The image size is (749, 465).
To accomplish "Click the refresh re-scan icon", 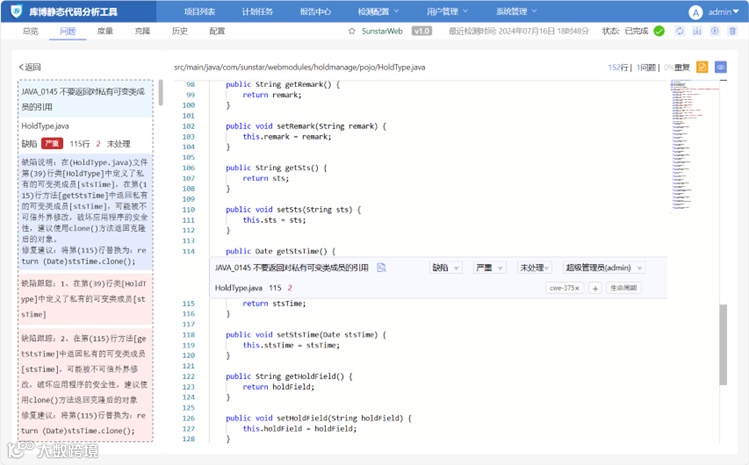I will pyautogui.click(x=679, y=31).
